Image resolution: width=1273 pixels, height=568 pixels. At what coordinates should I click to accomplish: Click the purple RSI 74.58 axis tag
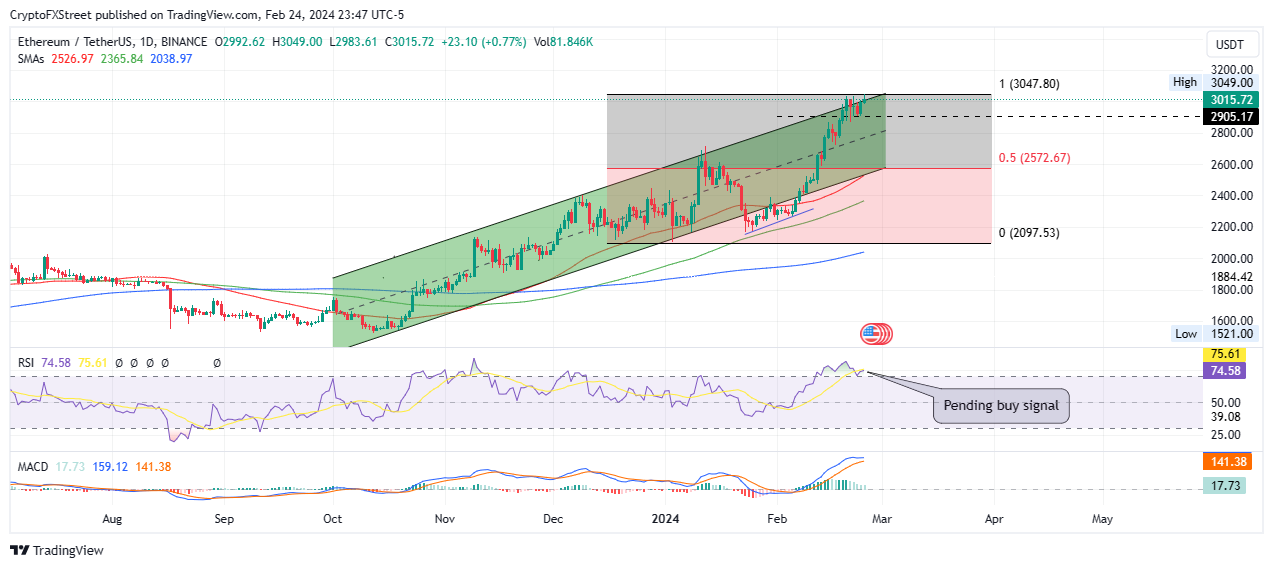pos(1227,369)
